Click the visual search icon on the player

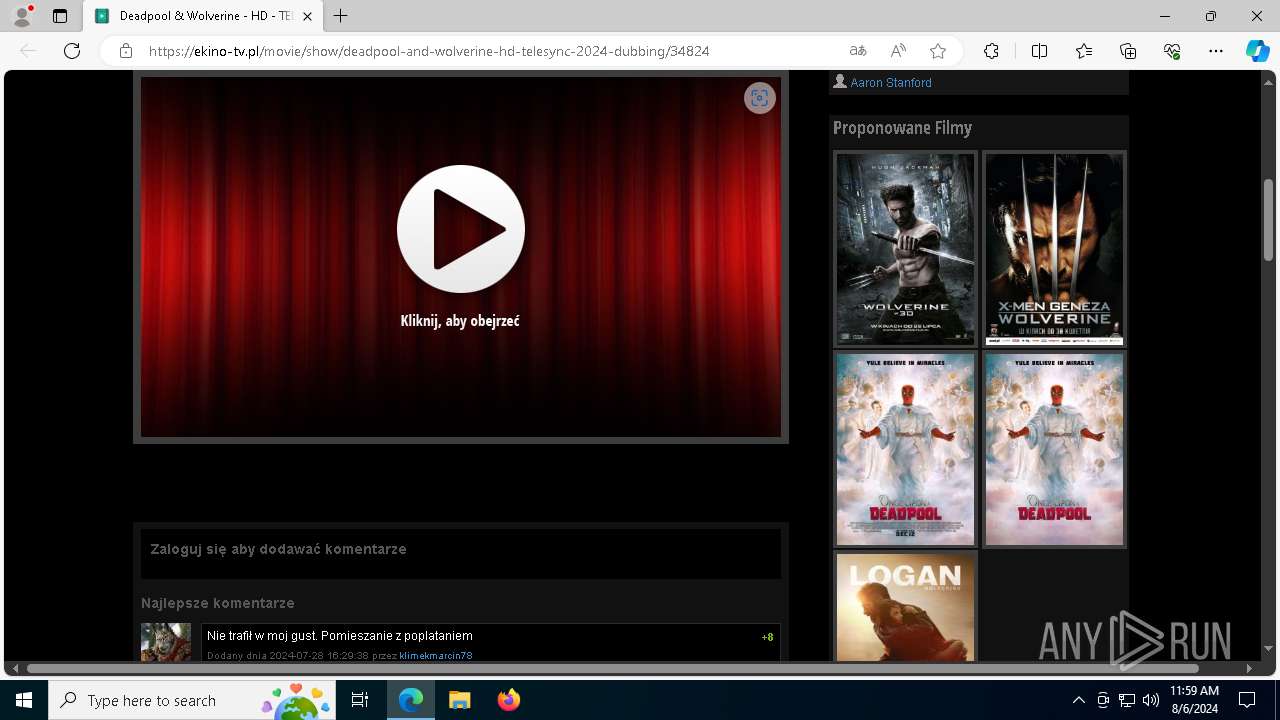(760, 97)
